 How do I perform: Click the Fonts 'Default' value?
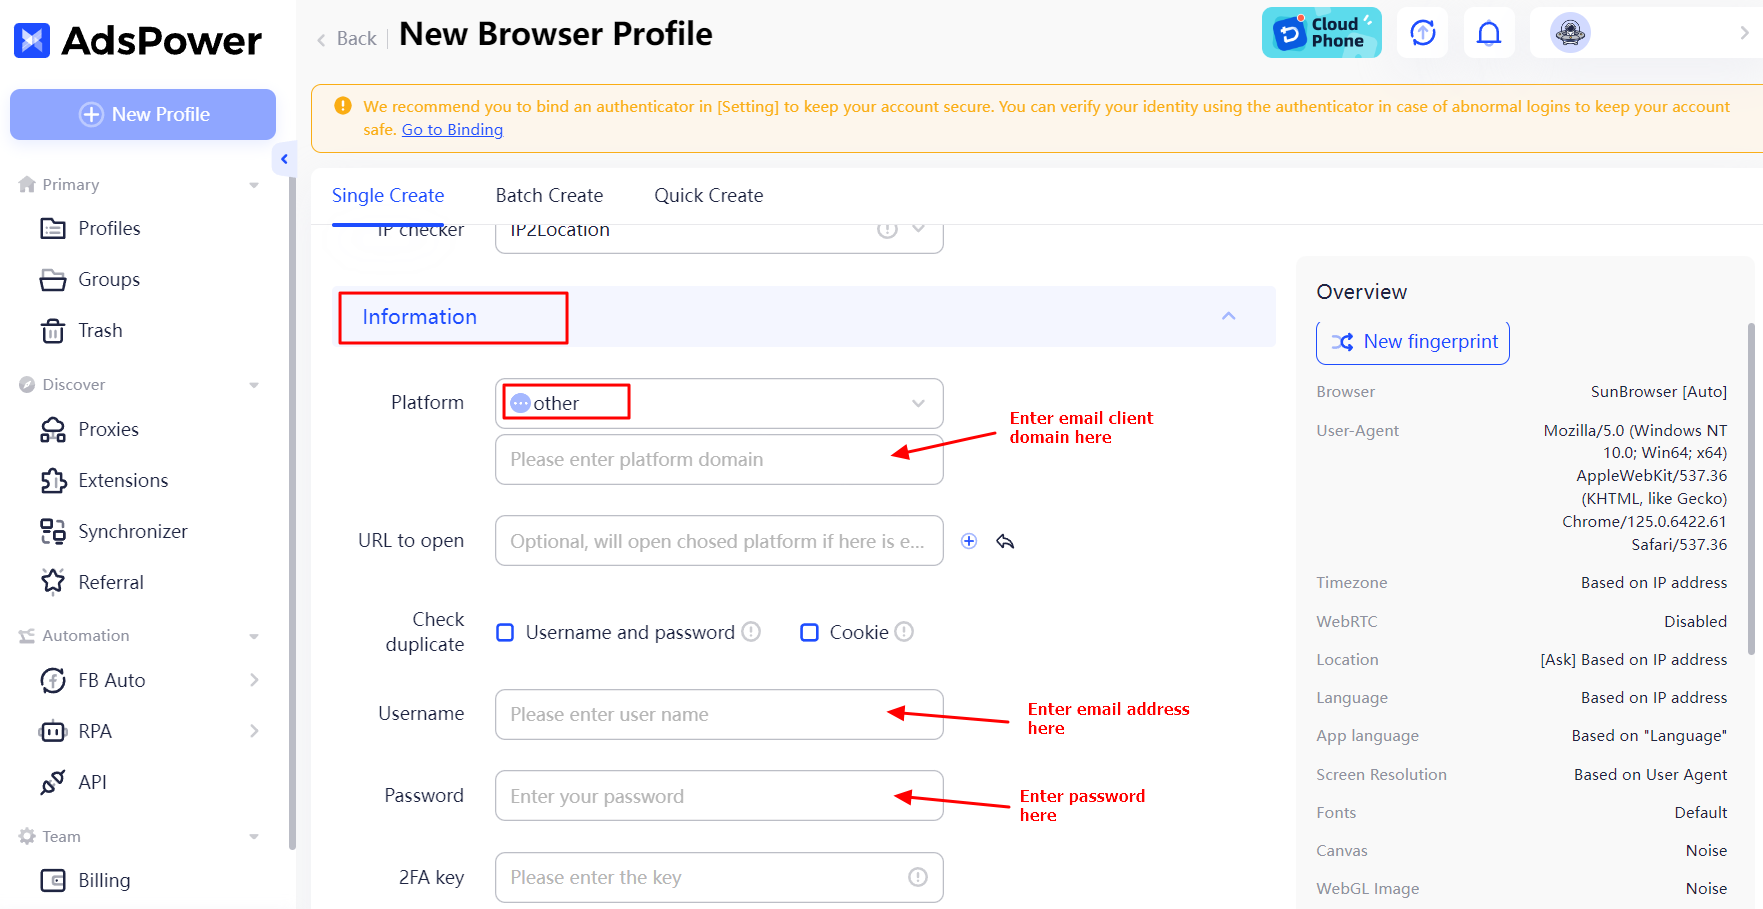coord(1701,812)
